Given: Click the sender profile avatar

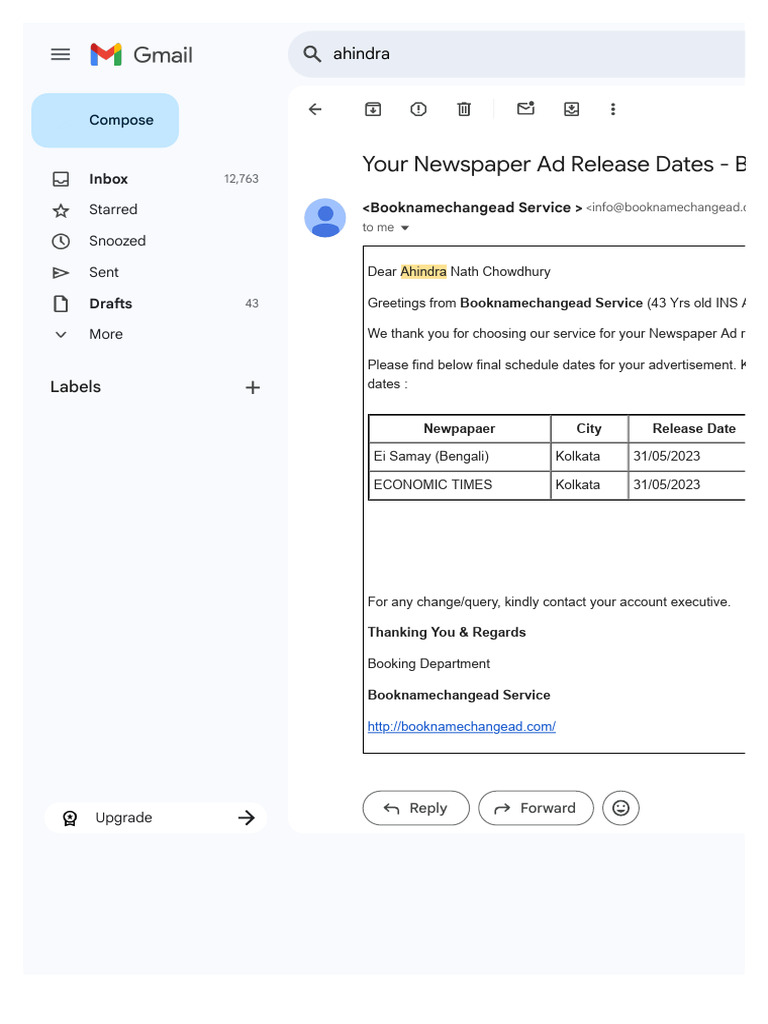Looking at the screenshot, I should (x=325, y=218).
